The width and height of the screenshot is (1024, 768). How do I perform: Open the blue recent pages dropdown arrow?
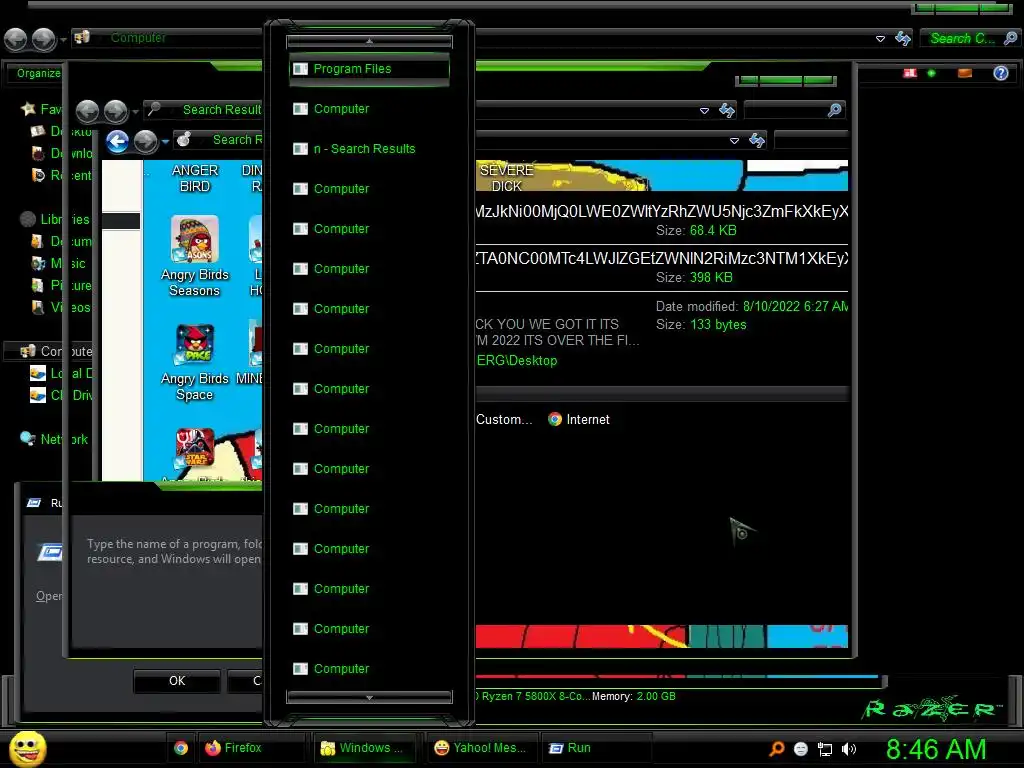[165, 142]
